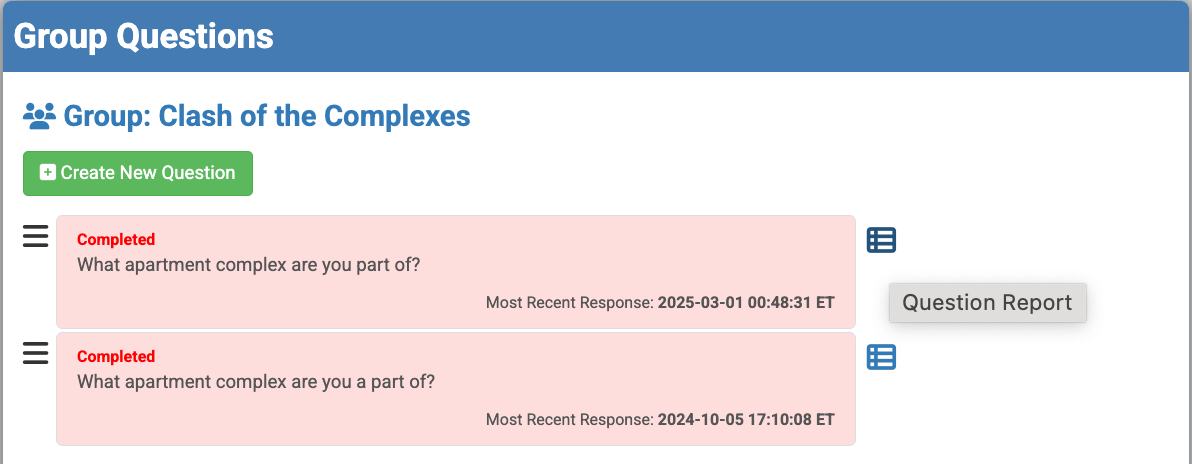Click the 'Most Recent Response' label in first card
1192x464 pixels.
(x=569, y=302)
